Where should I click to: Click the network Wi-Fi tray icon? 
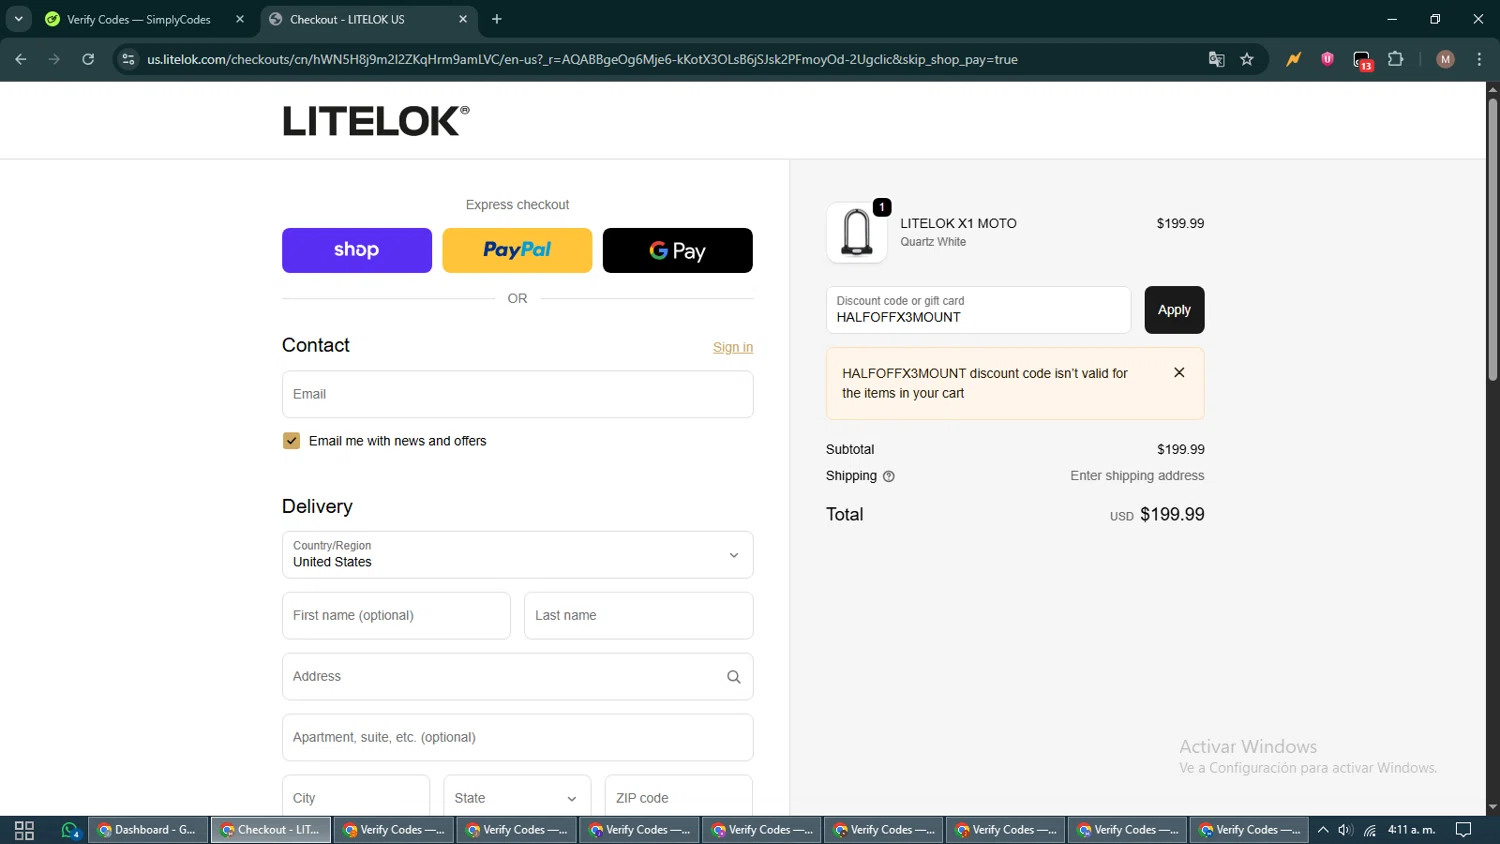(x=1370, y=830)
